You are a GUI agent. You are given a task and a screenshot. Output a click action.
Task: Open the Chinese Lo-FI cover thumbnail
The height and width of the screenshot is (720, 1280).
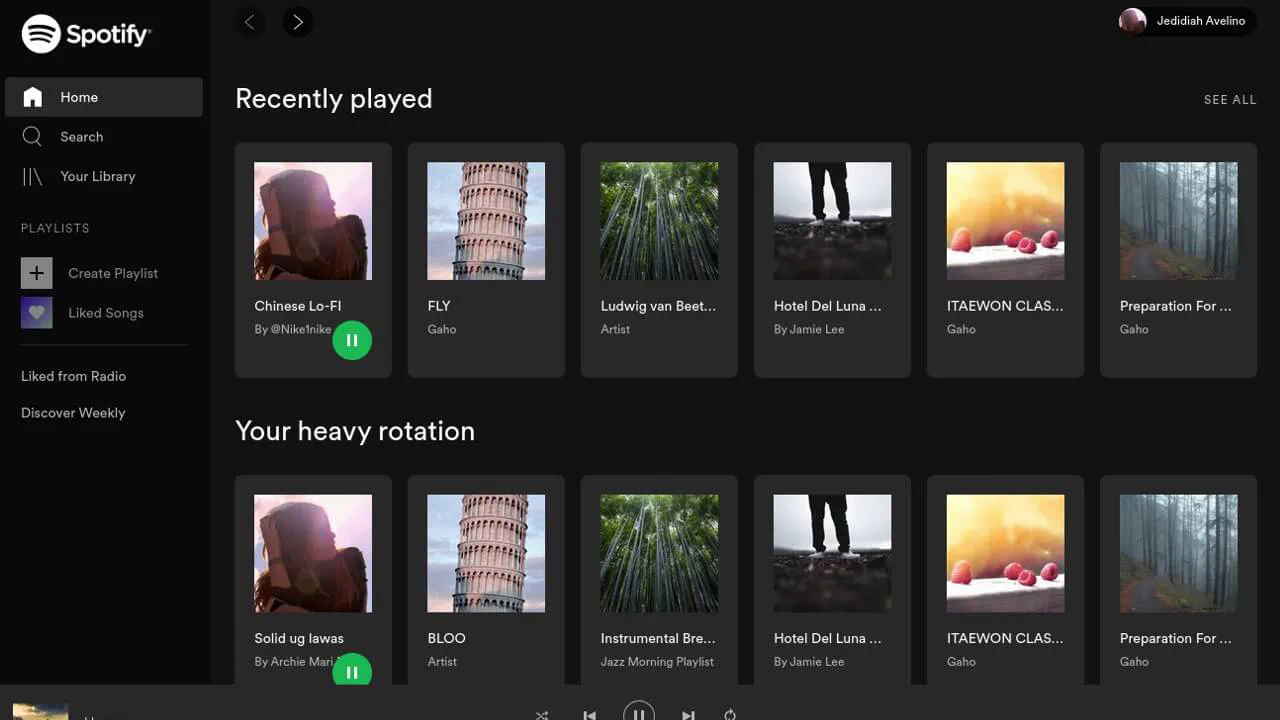313,221
